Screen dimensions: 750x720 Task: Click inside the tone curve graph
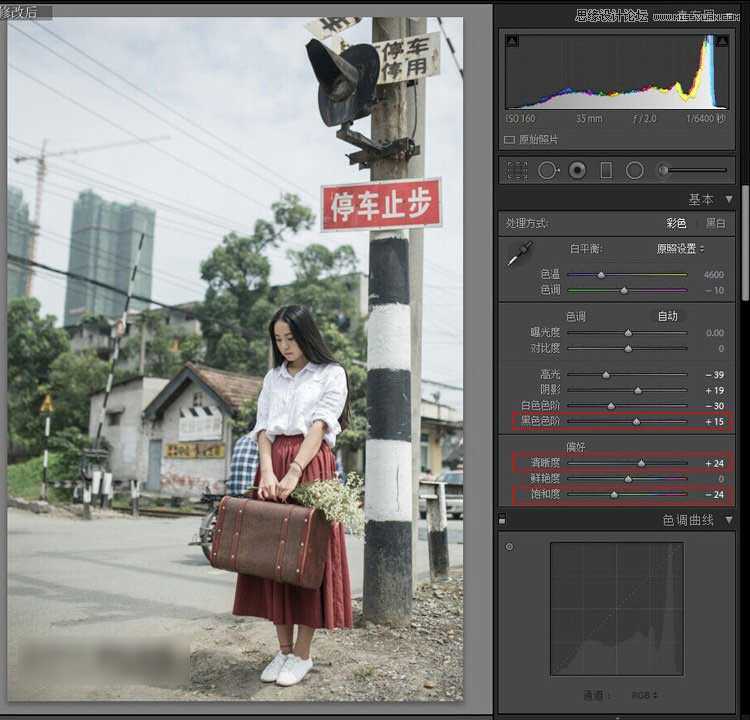coord(617,609)
